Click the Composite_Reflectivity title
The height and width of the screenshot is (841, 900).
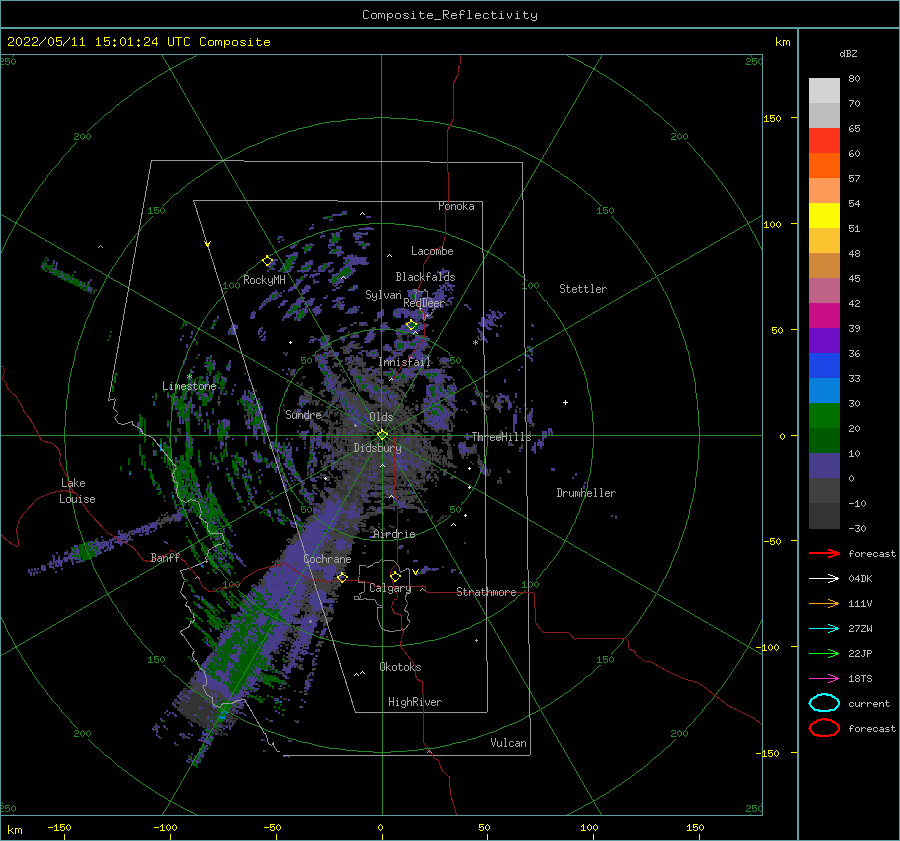(450, 15)
